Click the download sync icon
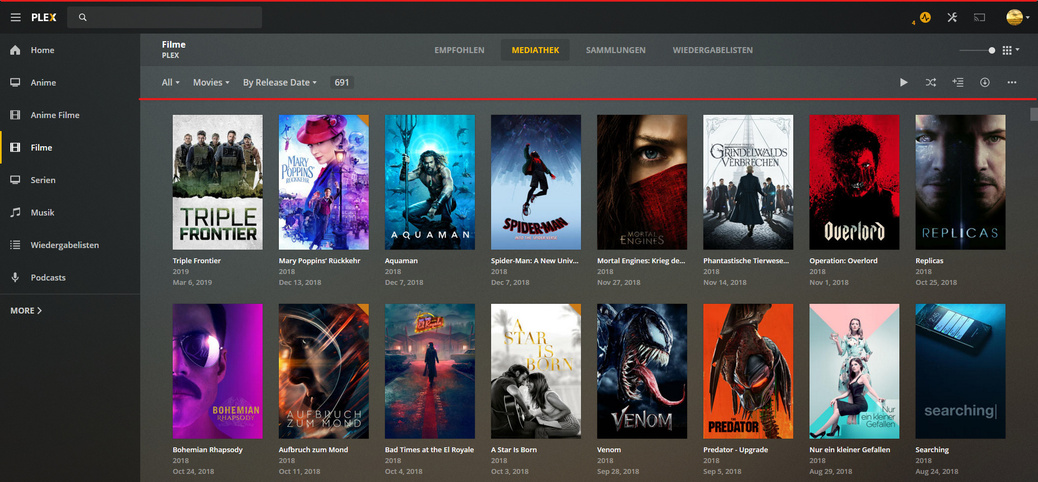 [x=985, y=83]
